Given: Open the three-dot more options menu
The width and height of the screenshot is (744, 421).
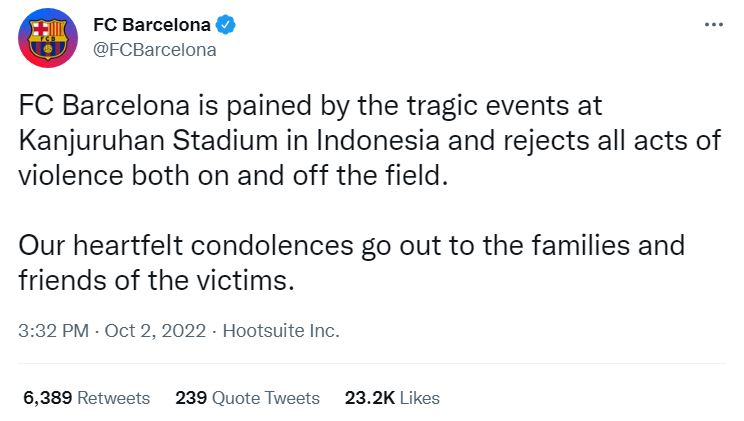Looking at the screenshot, I should pyautogui.click(x=714, y=25).
